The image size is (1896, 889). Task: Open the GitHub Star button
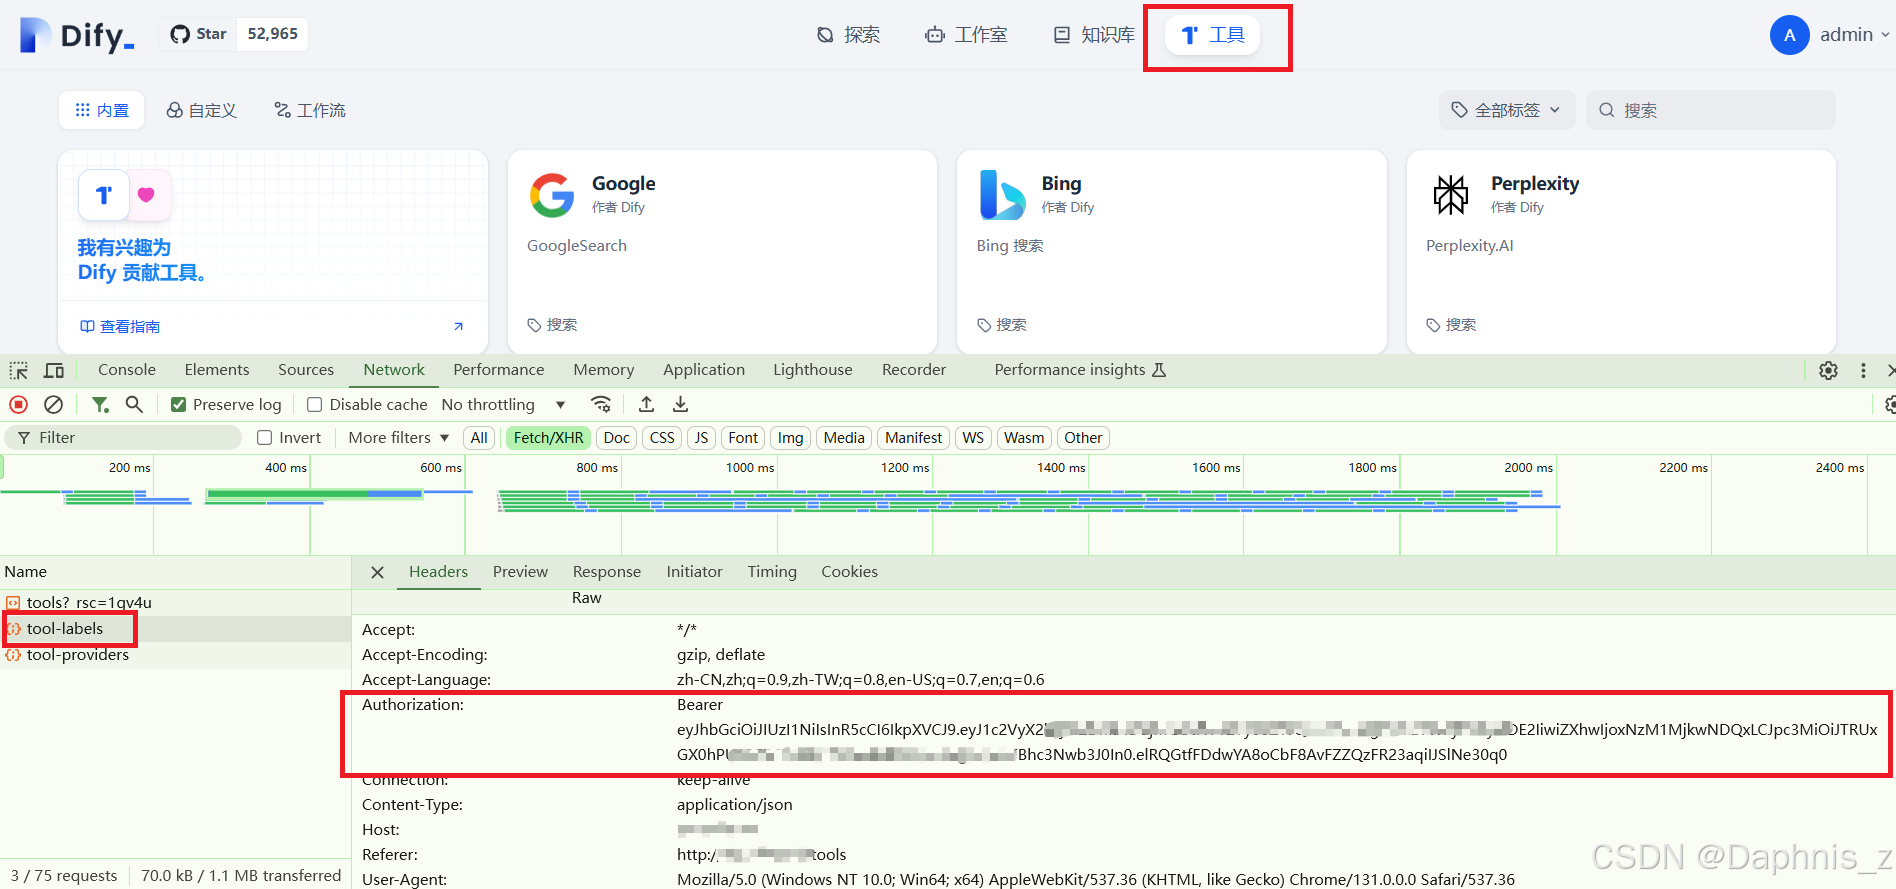198,34
